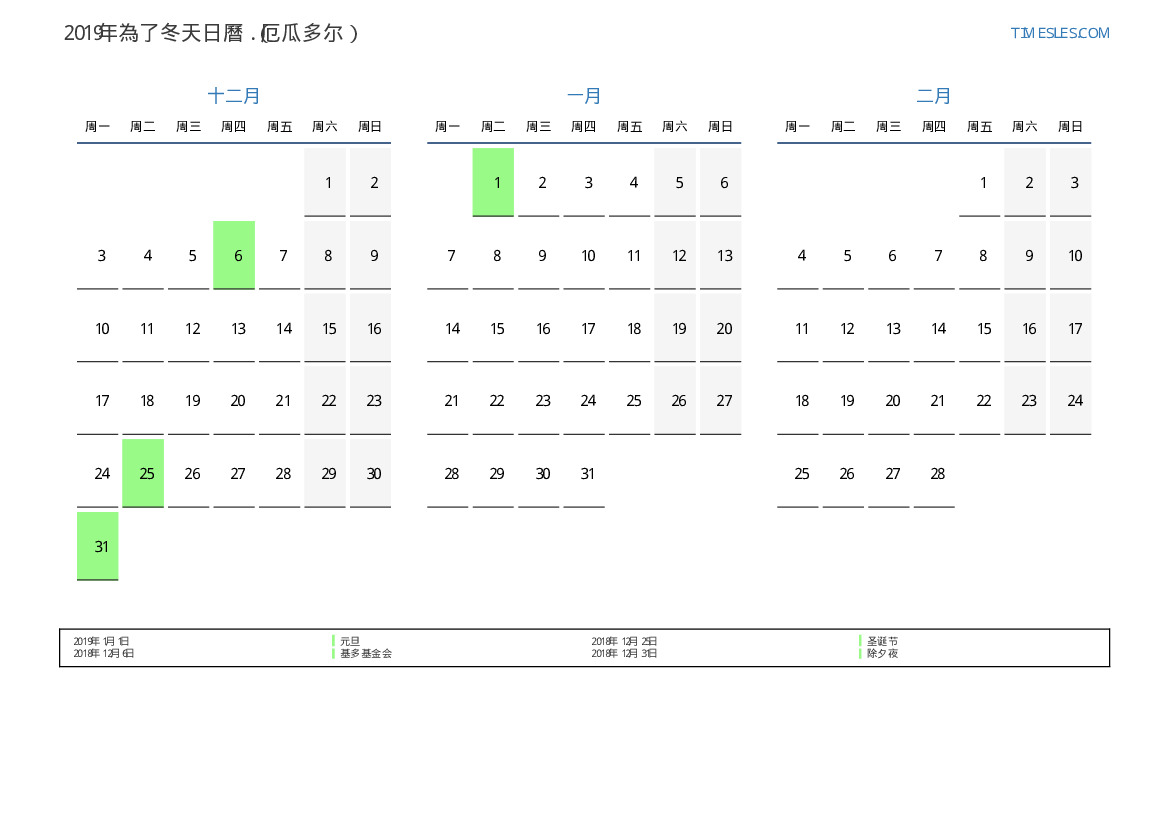This screenshot has width=1169, height=827.
Task: Click the green swatch beside 圣诞节
Action: [860, 641]
